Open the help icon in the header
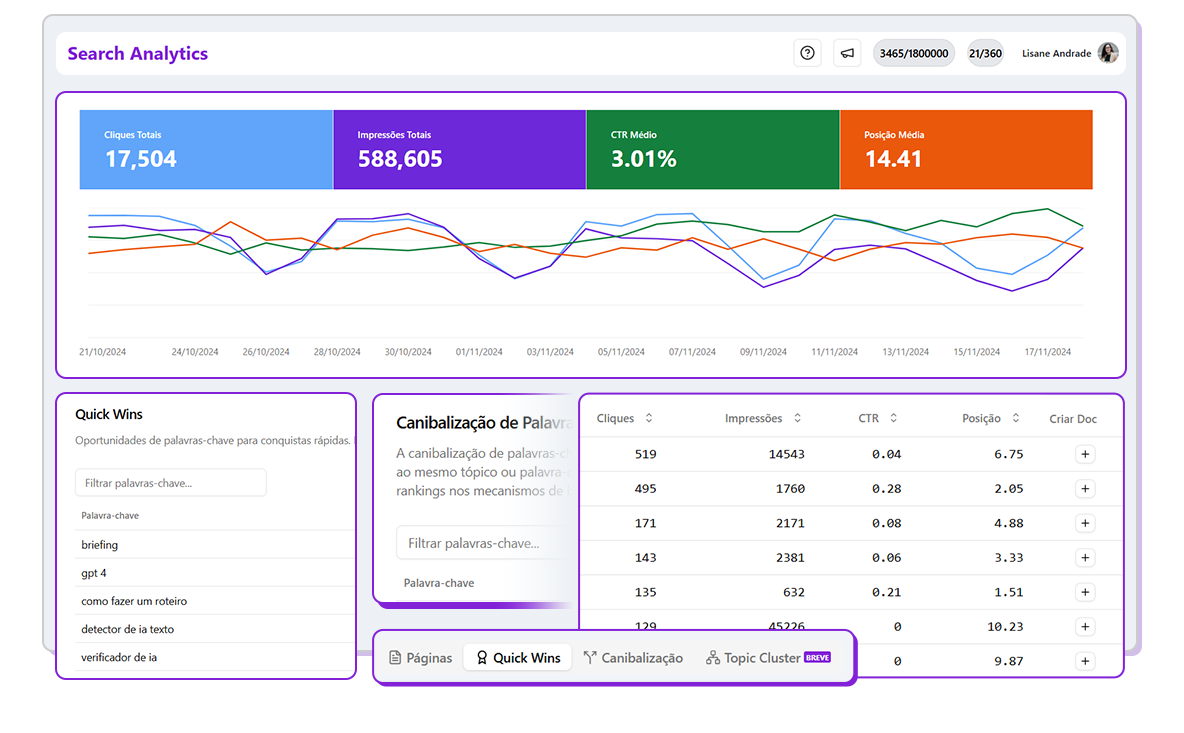Screen dimensions: 1184x733 tap(807, 52)
